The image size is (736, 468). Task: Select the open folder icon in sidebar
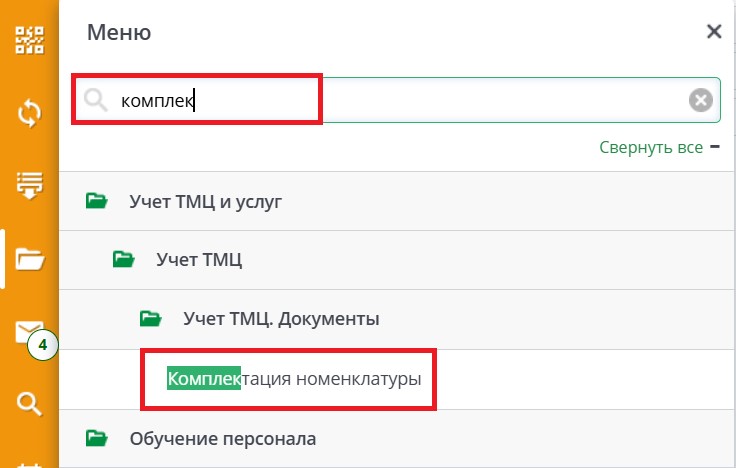[x=29, y=258]
